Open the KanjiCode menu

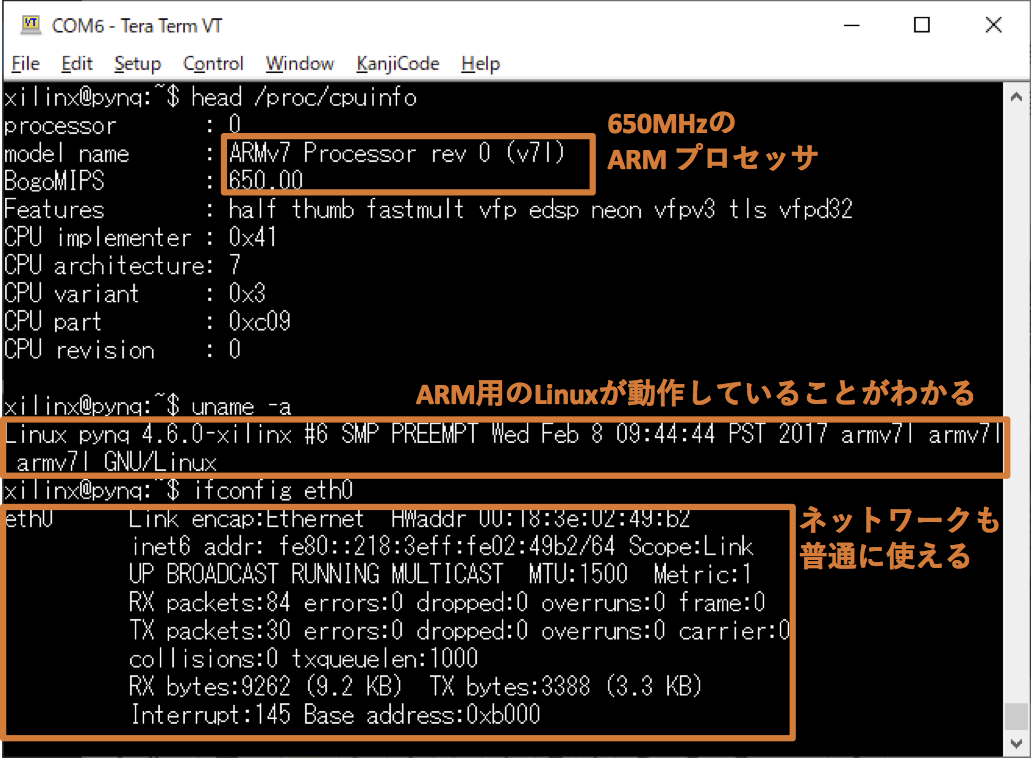click(397, 63)
